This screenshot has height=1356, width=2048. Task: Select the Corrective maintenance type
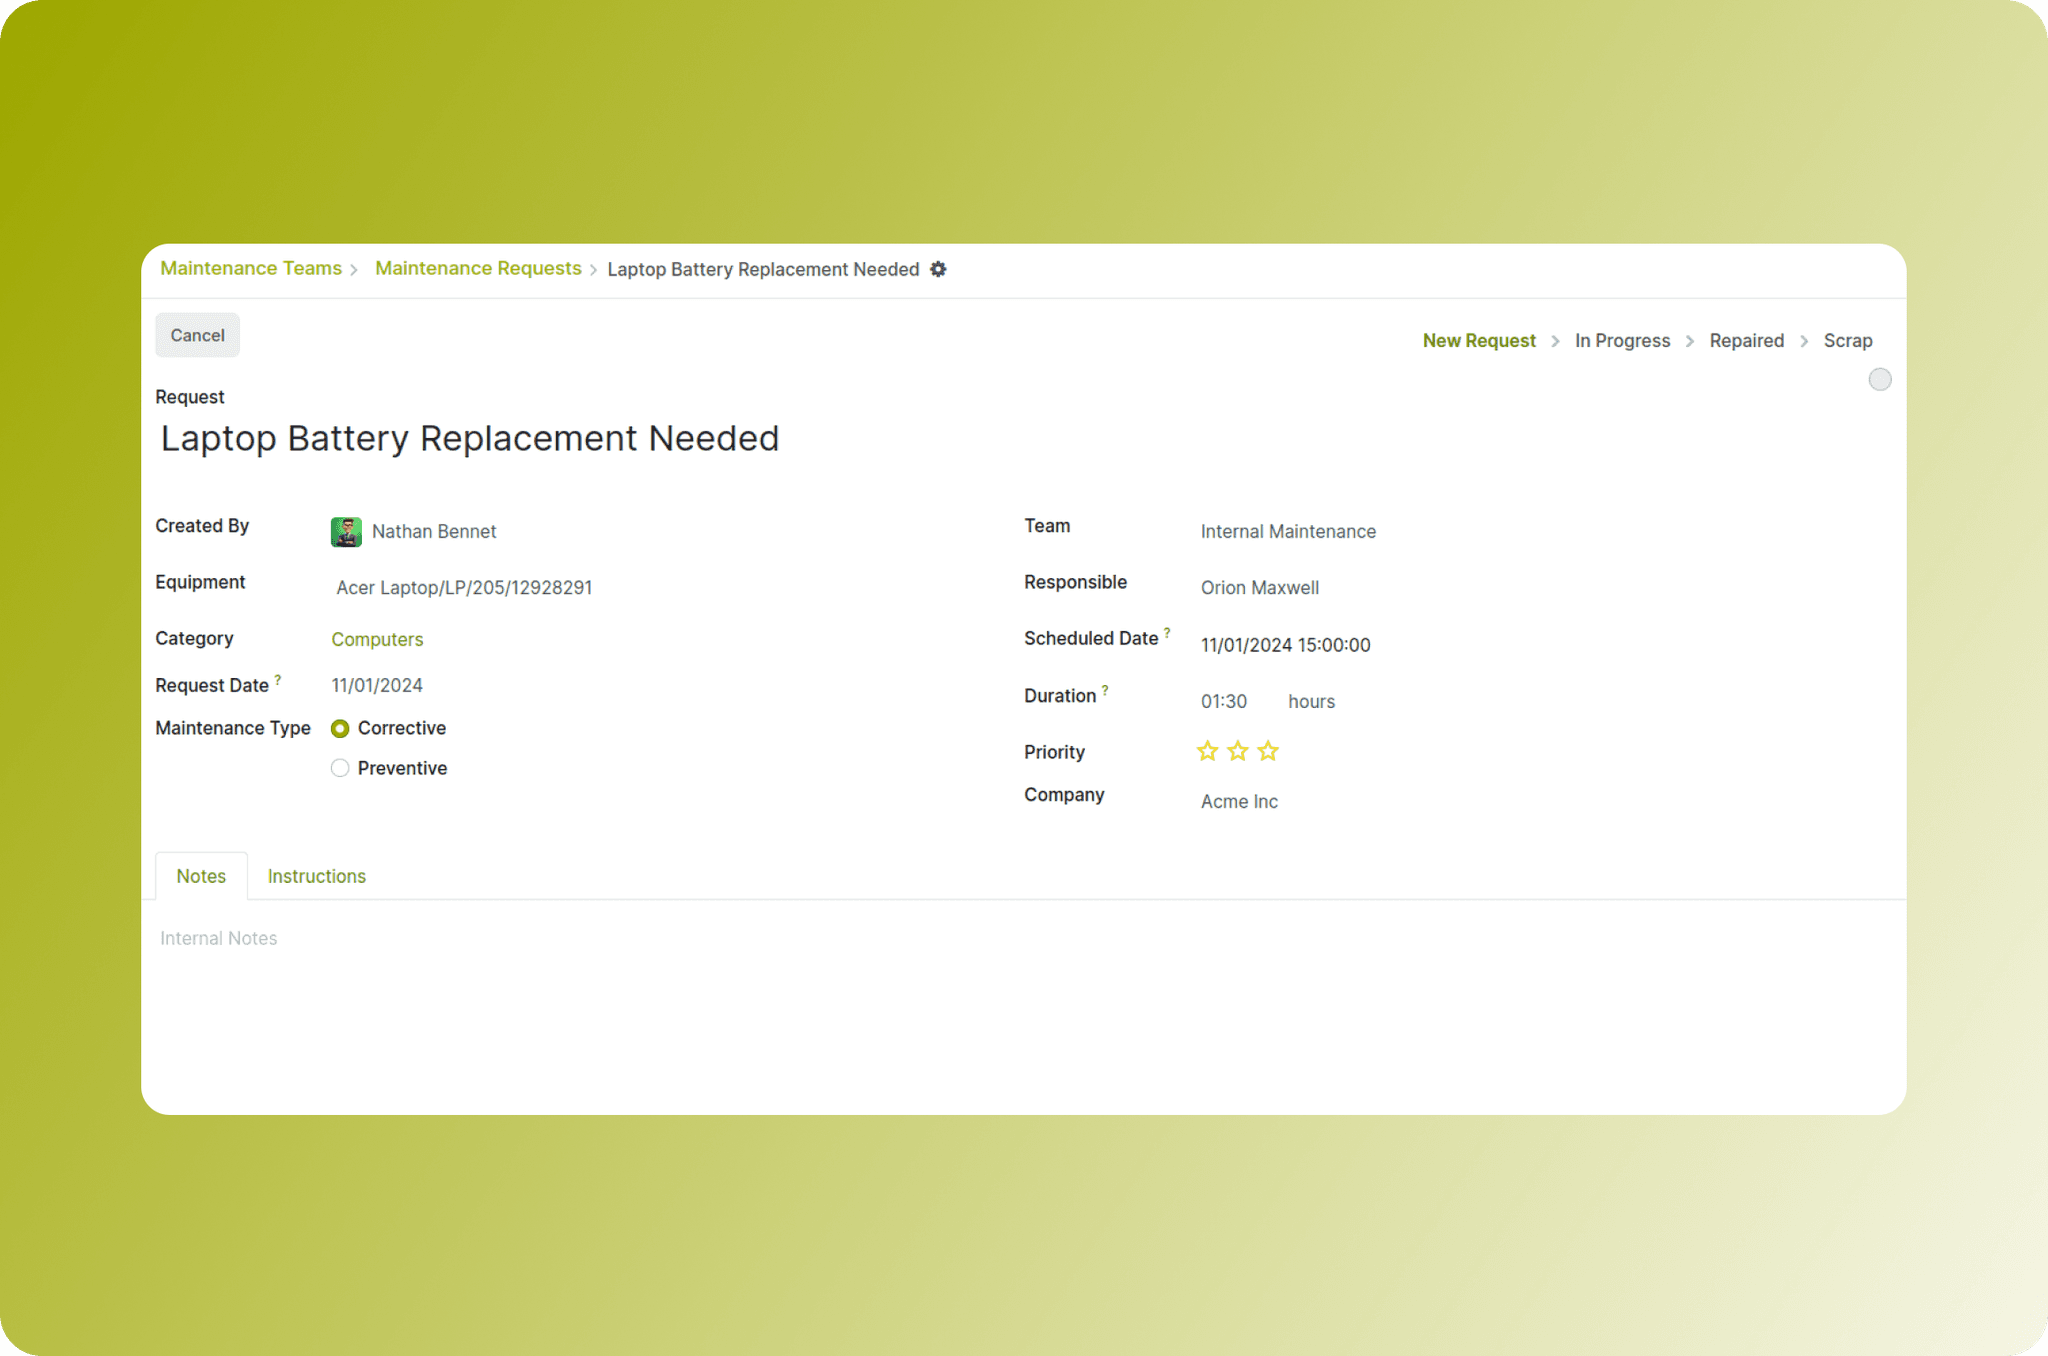click(x=340, y=729)
